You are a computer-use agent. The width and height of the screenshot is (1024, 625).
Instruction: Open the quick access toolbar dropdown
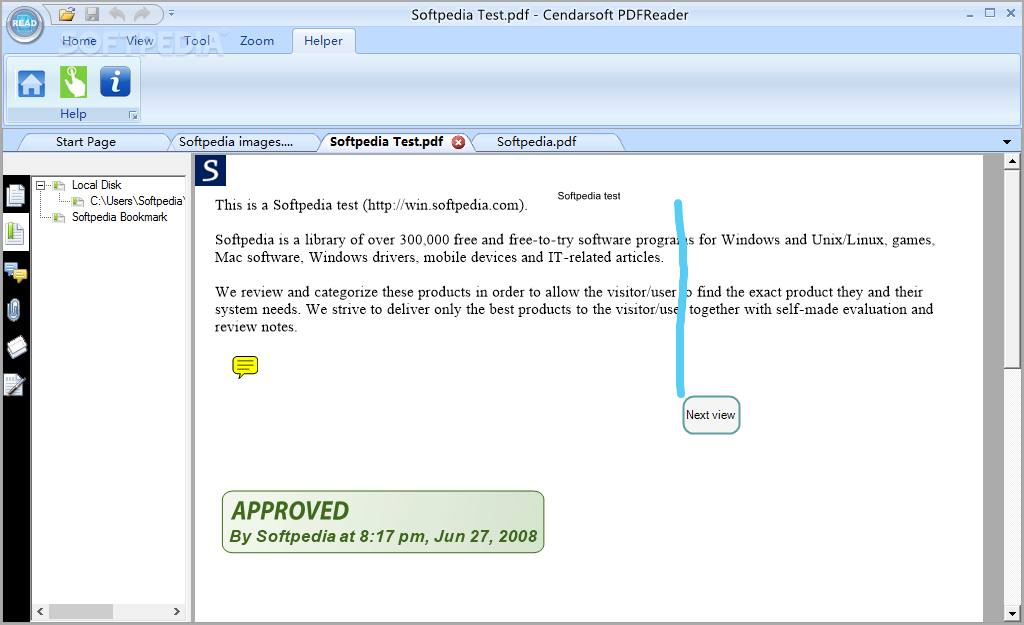[171, 13]
